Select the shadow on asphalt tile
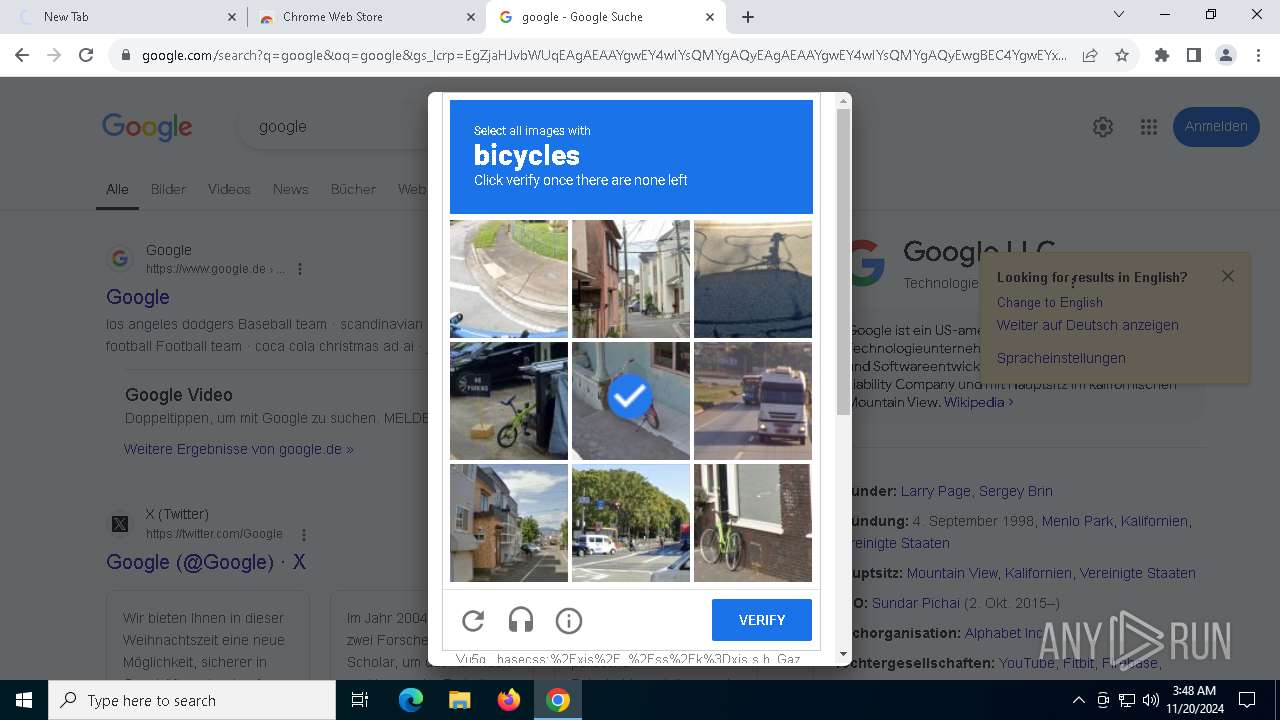The width and height of the screenshot is (1280, 720). (x=753, y=279)
